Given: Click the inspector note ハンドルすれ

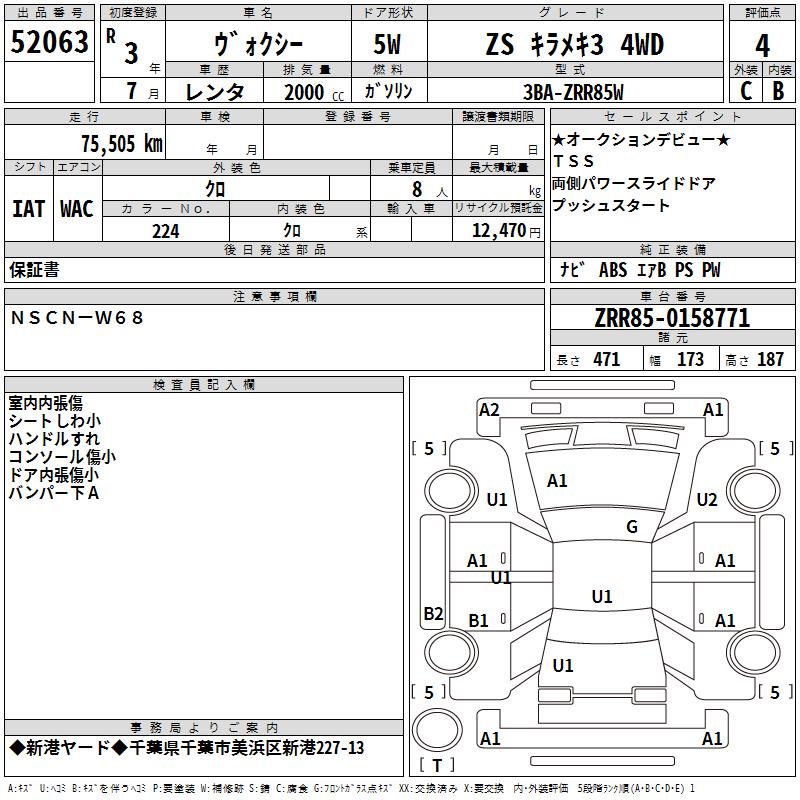Looking at the screenshot, I should click(x=54, y=439).
